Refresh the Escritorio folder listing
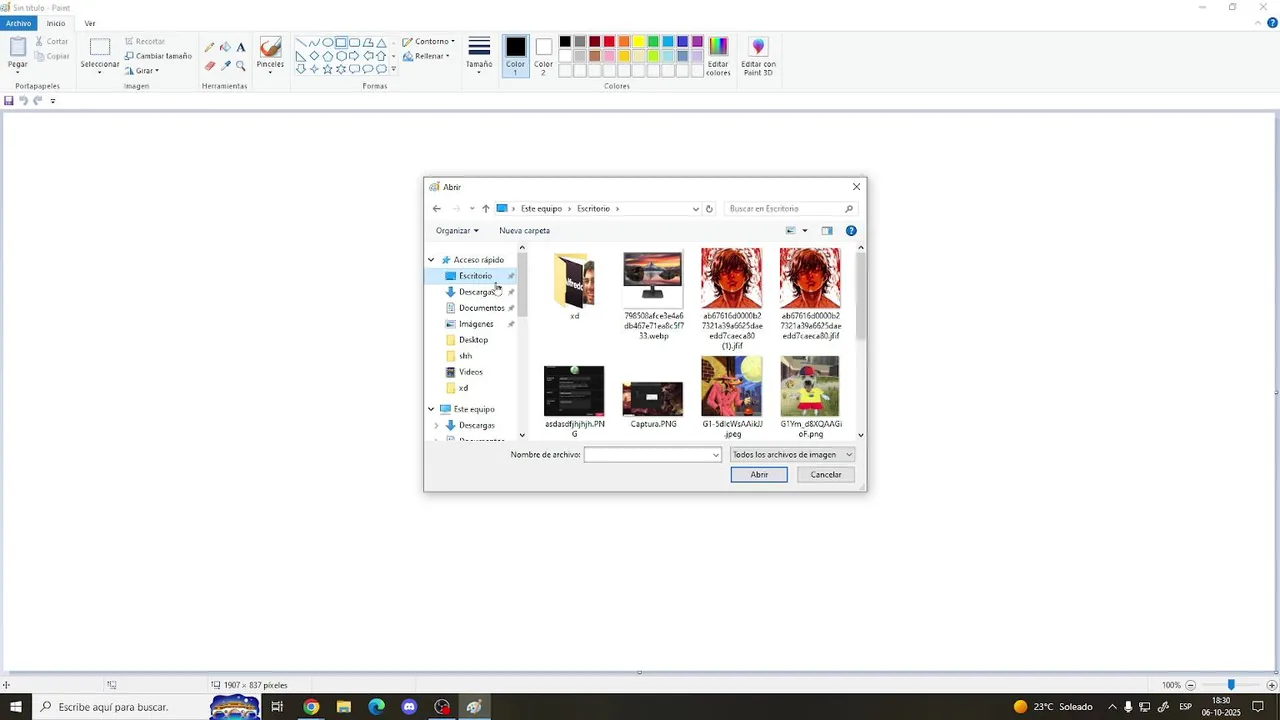1280x720 pixels. (709, 209)
